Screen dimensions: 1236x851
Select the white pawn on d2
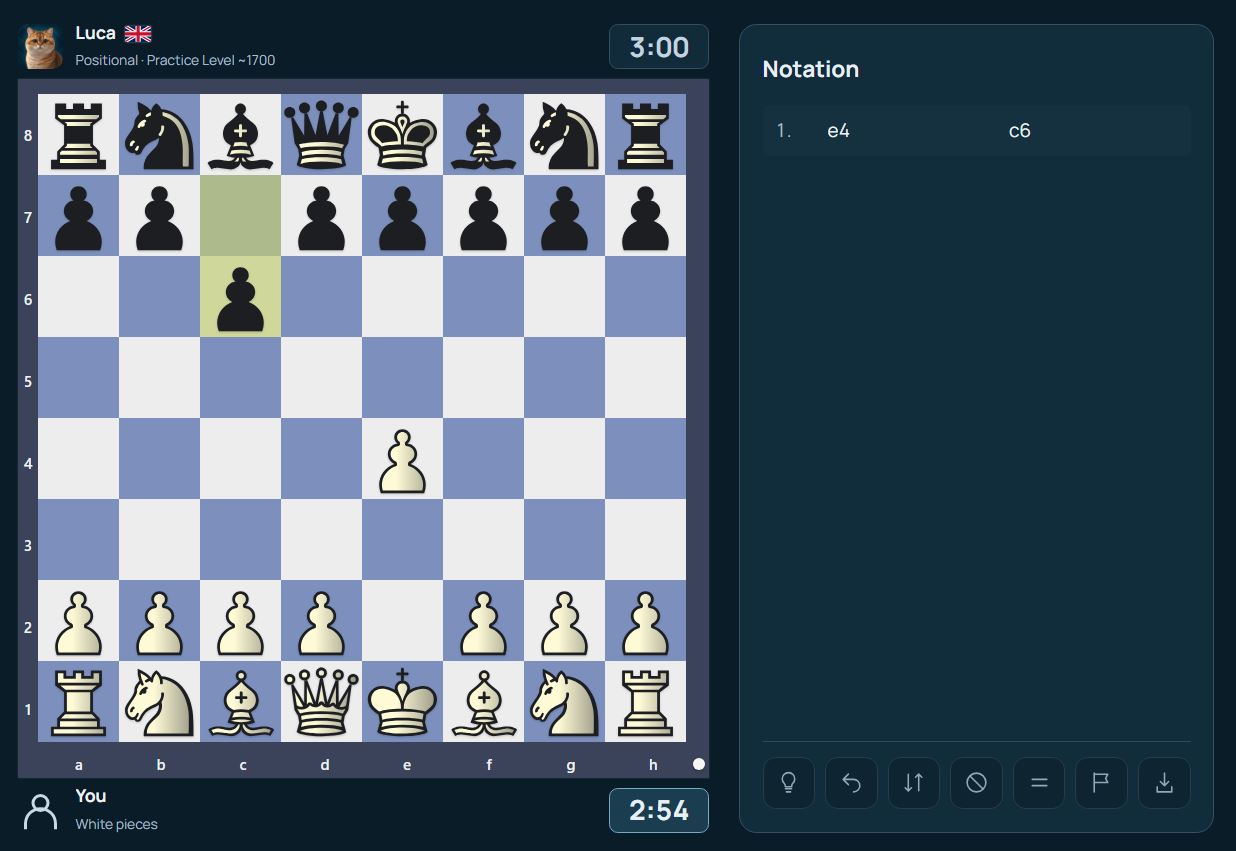coord(321,621)
